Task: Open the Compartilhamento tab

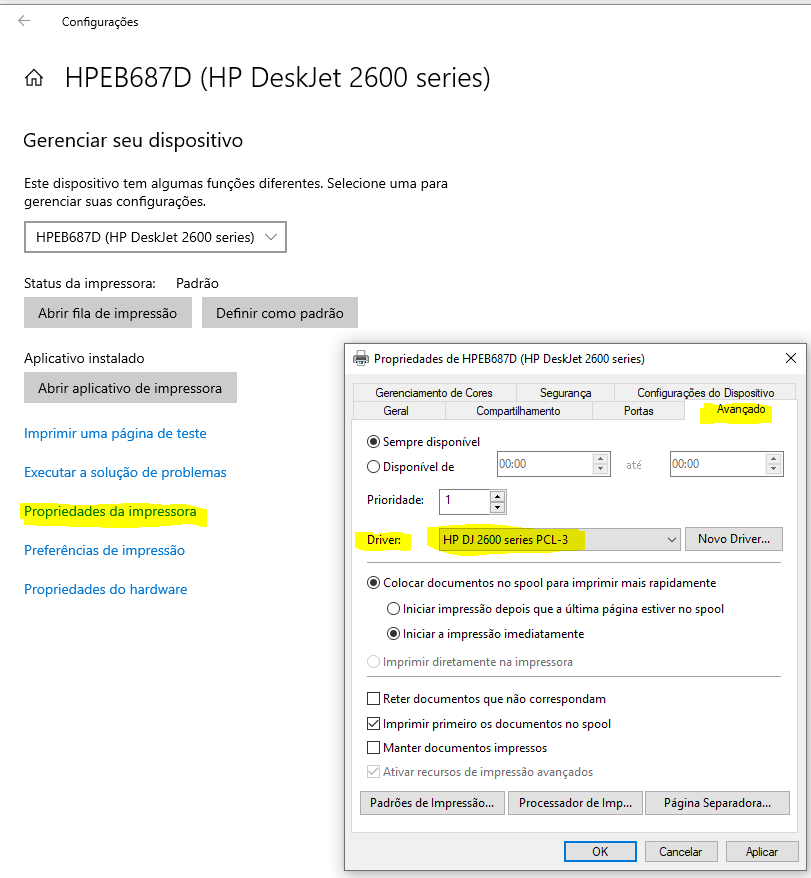Action: tap(518, 411)
